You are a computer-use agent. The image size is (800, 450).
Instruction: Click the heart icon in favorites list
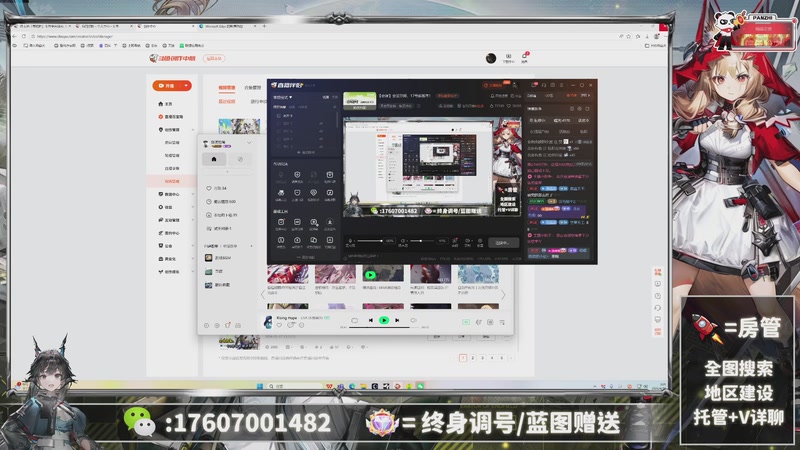(208, 188)
